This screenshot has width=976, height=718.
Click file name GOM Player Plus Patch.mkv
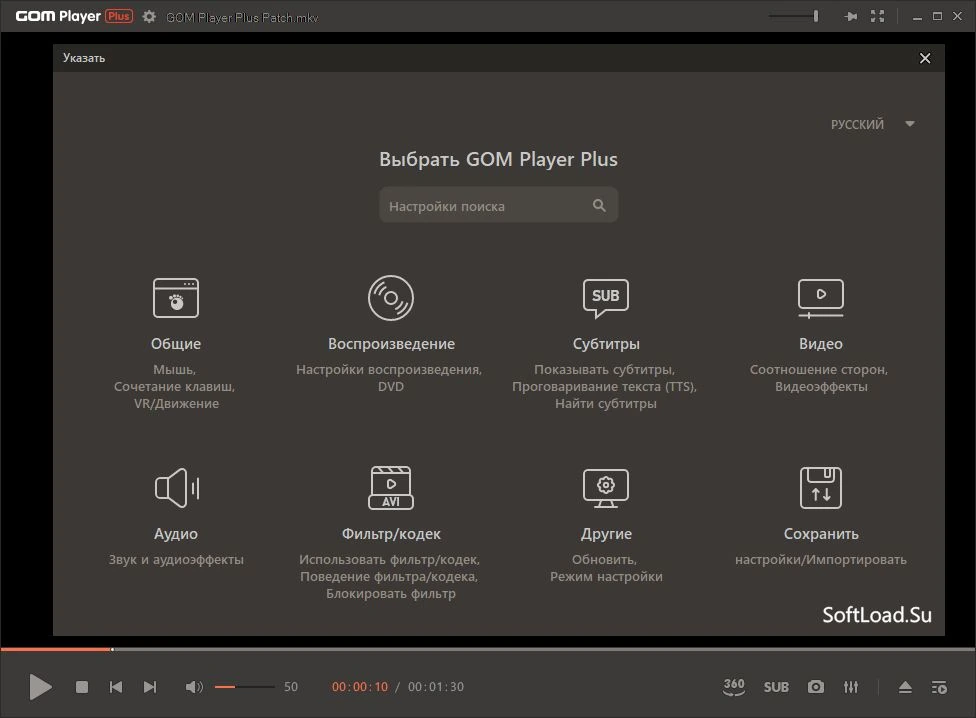point(242,17)
